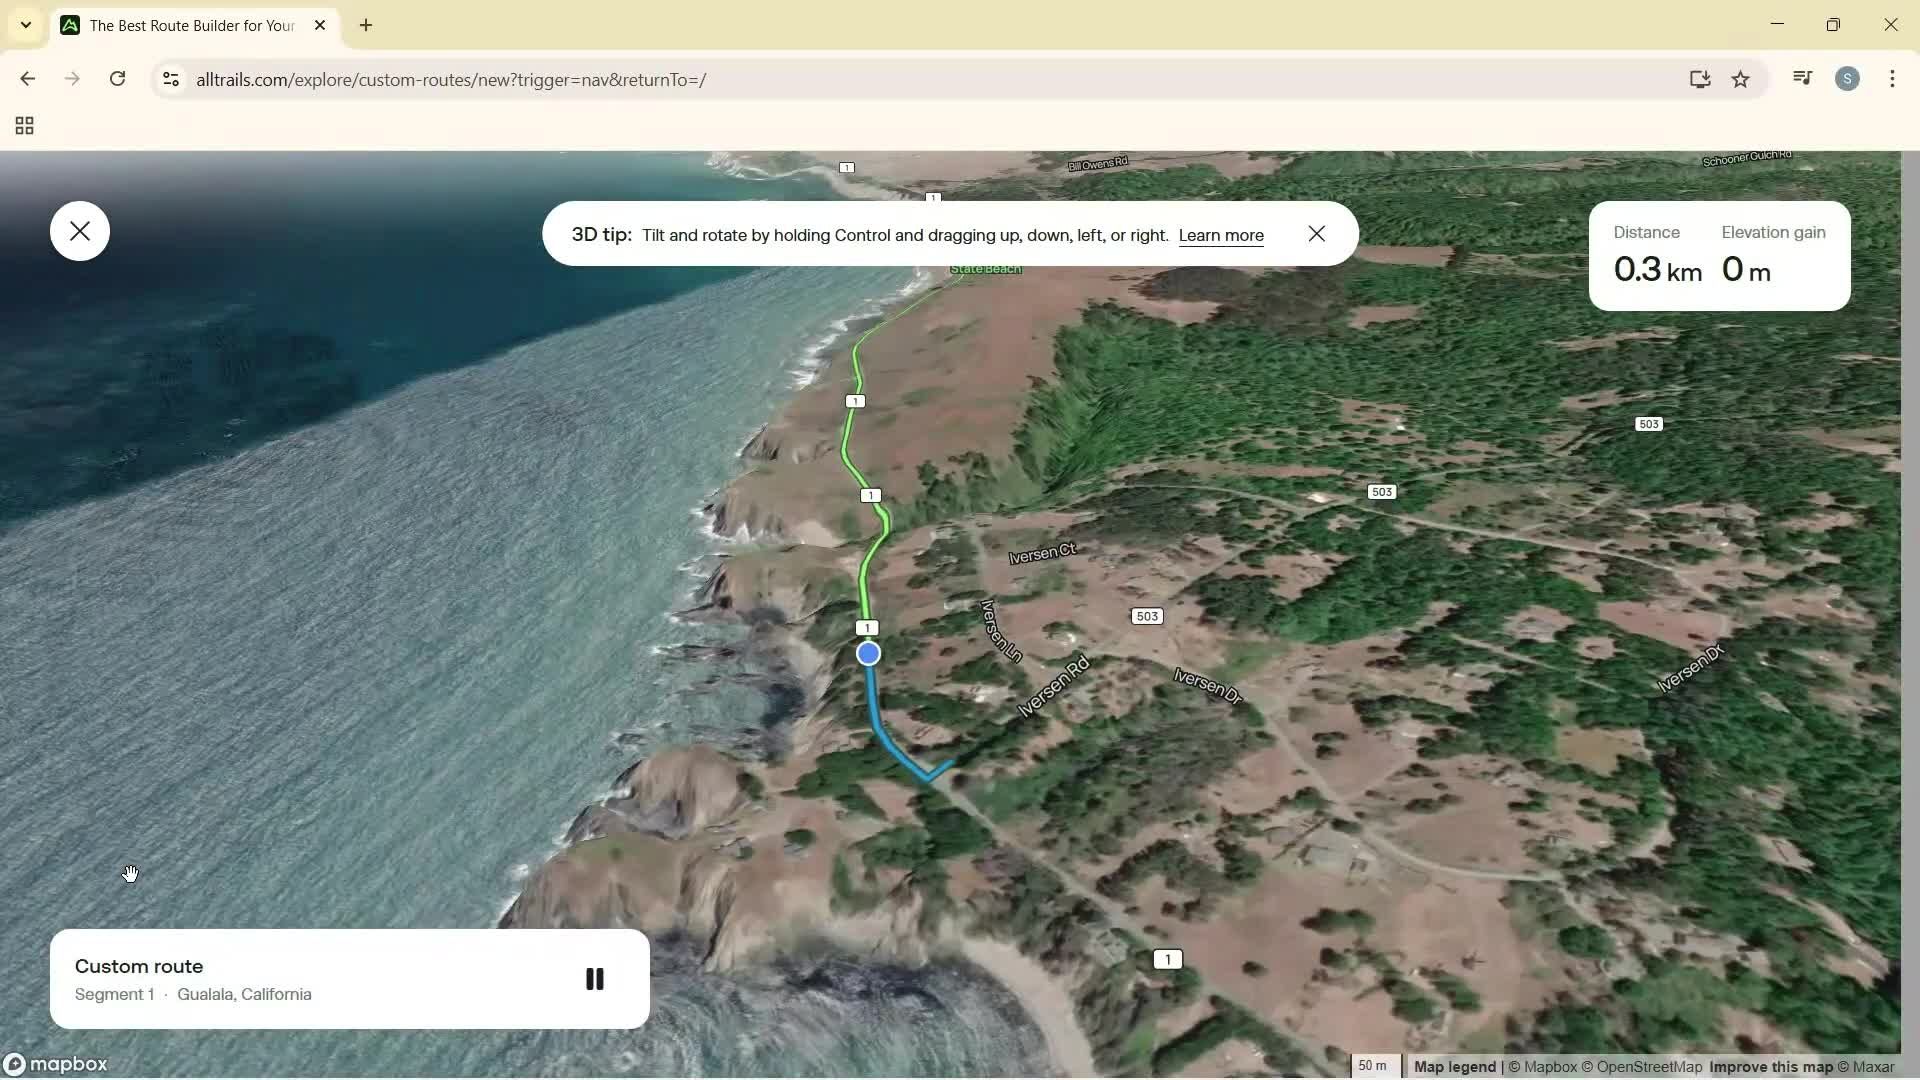Dismiss the 3D tip banner
1920x1080 pixels.
(1316, 233)
